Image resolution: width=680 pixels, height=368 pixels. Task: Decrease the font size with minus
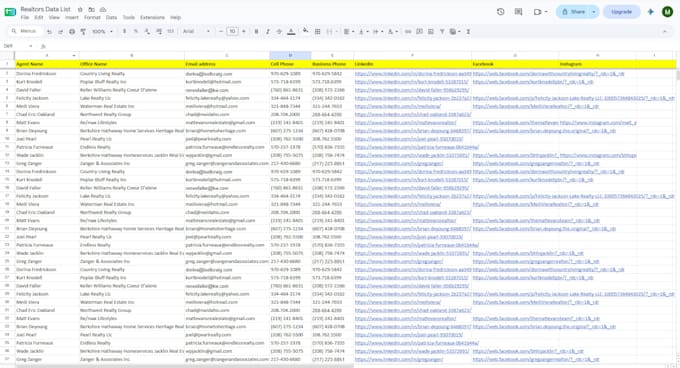pyautogui.click(x=221, y=32)
